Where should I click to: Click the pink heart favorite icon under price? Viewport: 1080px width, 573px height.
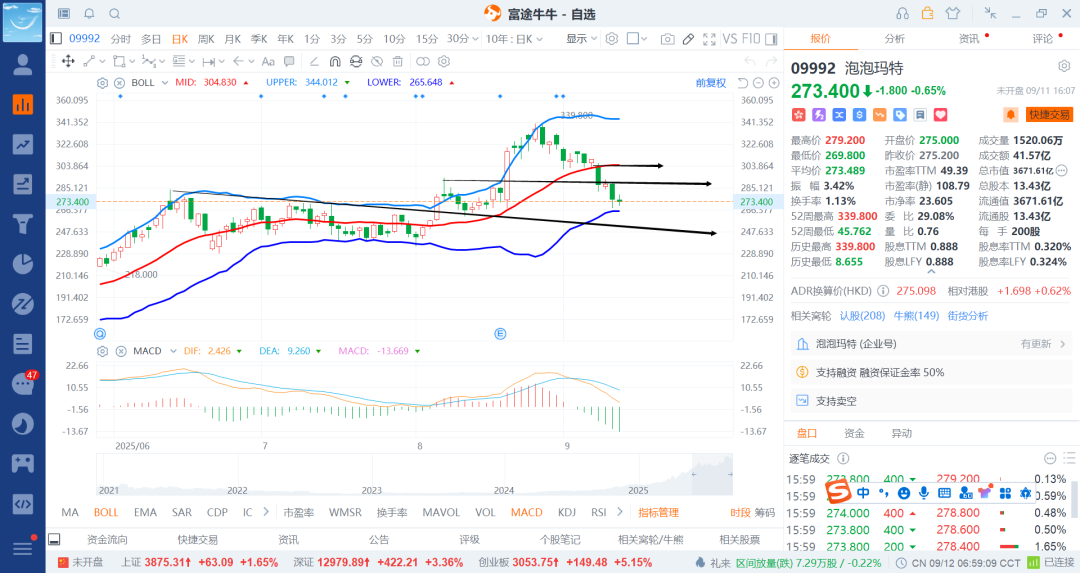tap(940, 114)
